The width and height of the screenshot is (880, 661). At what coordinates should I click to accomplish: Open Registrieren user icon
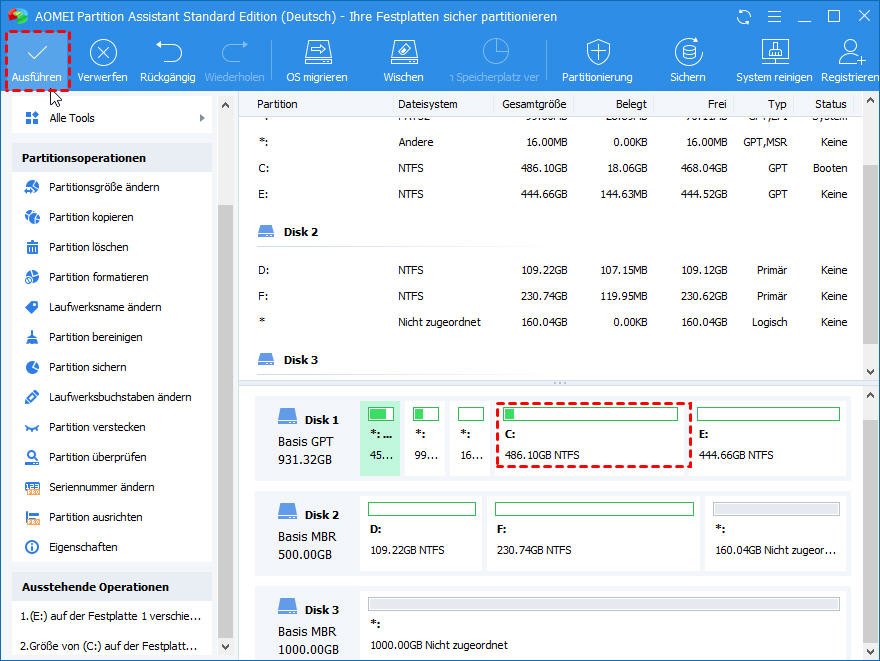pos(850,61)
